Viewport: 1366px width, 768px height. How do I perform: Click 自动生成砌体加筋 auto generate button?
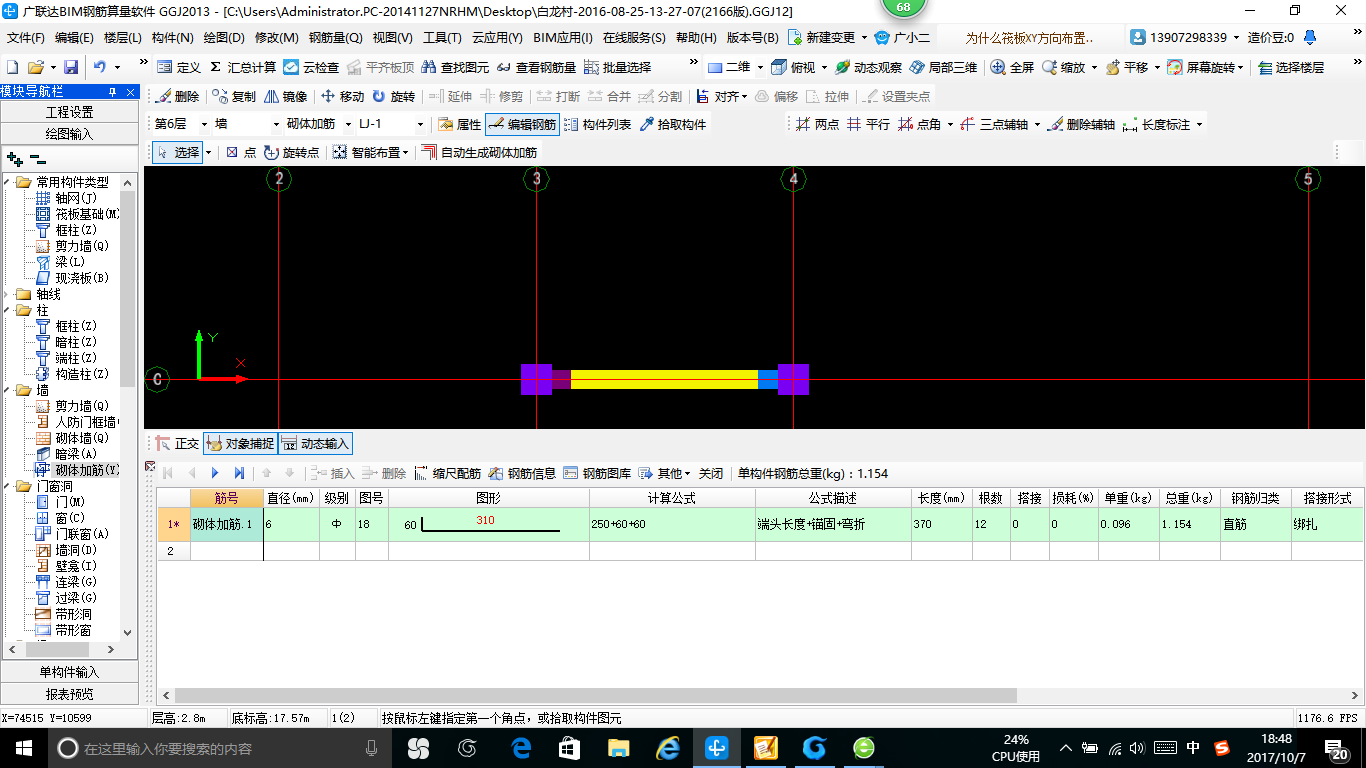479,153
